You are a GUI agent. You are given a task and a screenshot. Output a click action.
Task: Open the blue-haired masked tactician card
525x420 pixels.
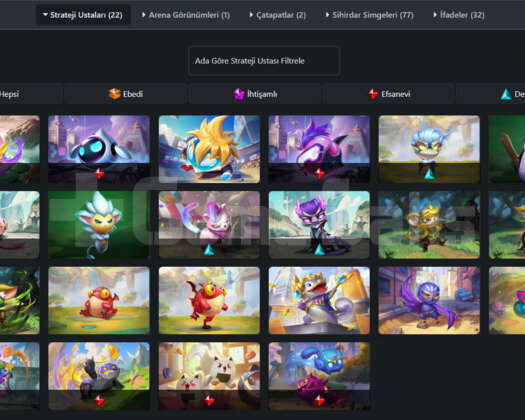click(429, 149)
